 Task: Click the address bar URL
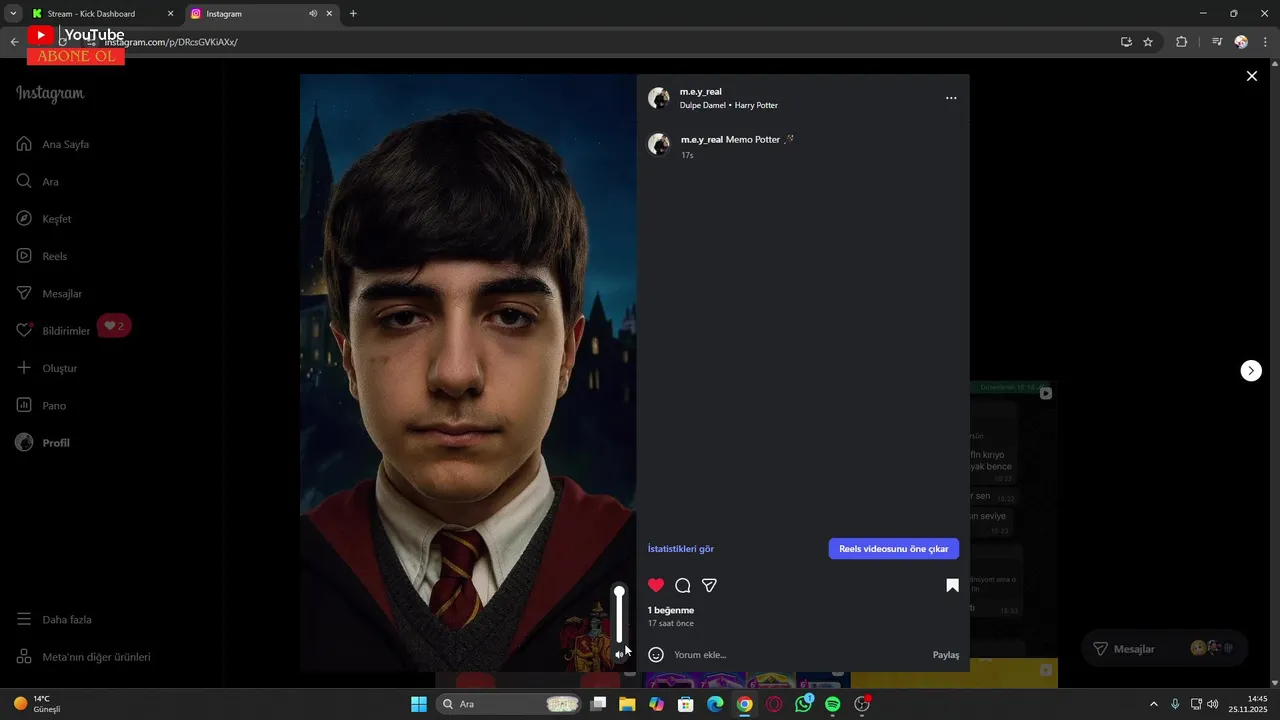point(171,42)
